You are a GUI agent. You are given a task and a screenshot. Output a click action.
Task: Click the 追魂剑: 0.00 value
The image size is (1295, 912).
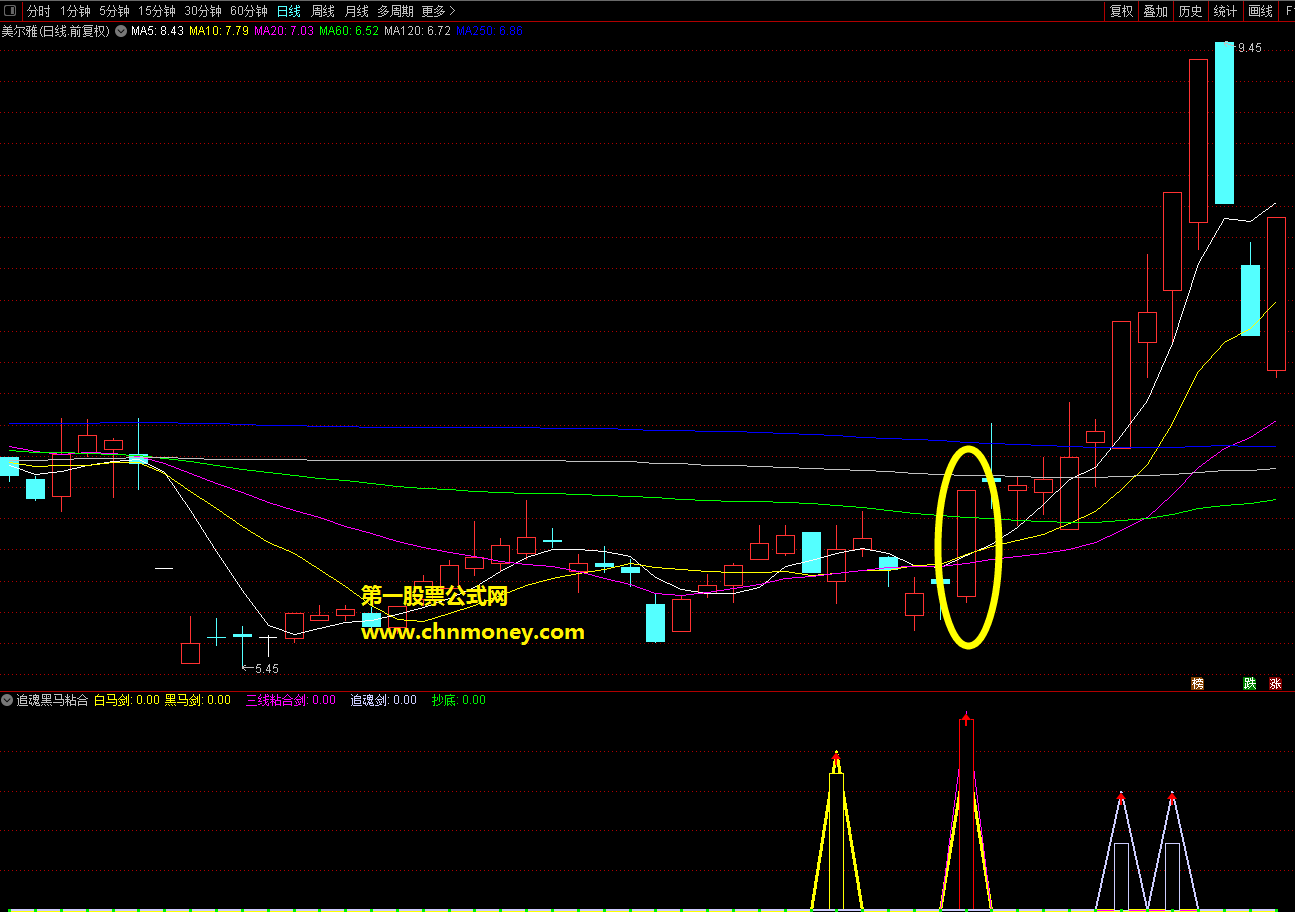pyautogui.click(x=383, y=700)
